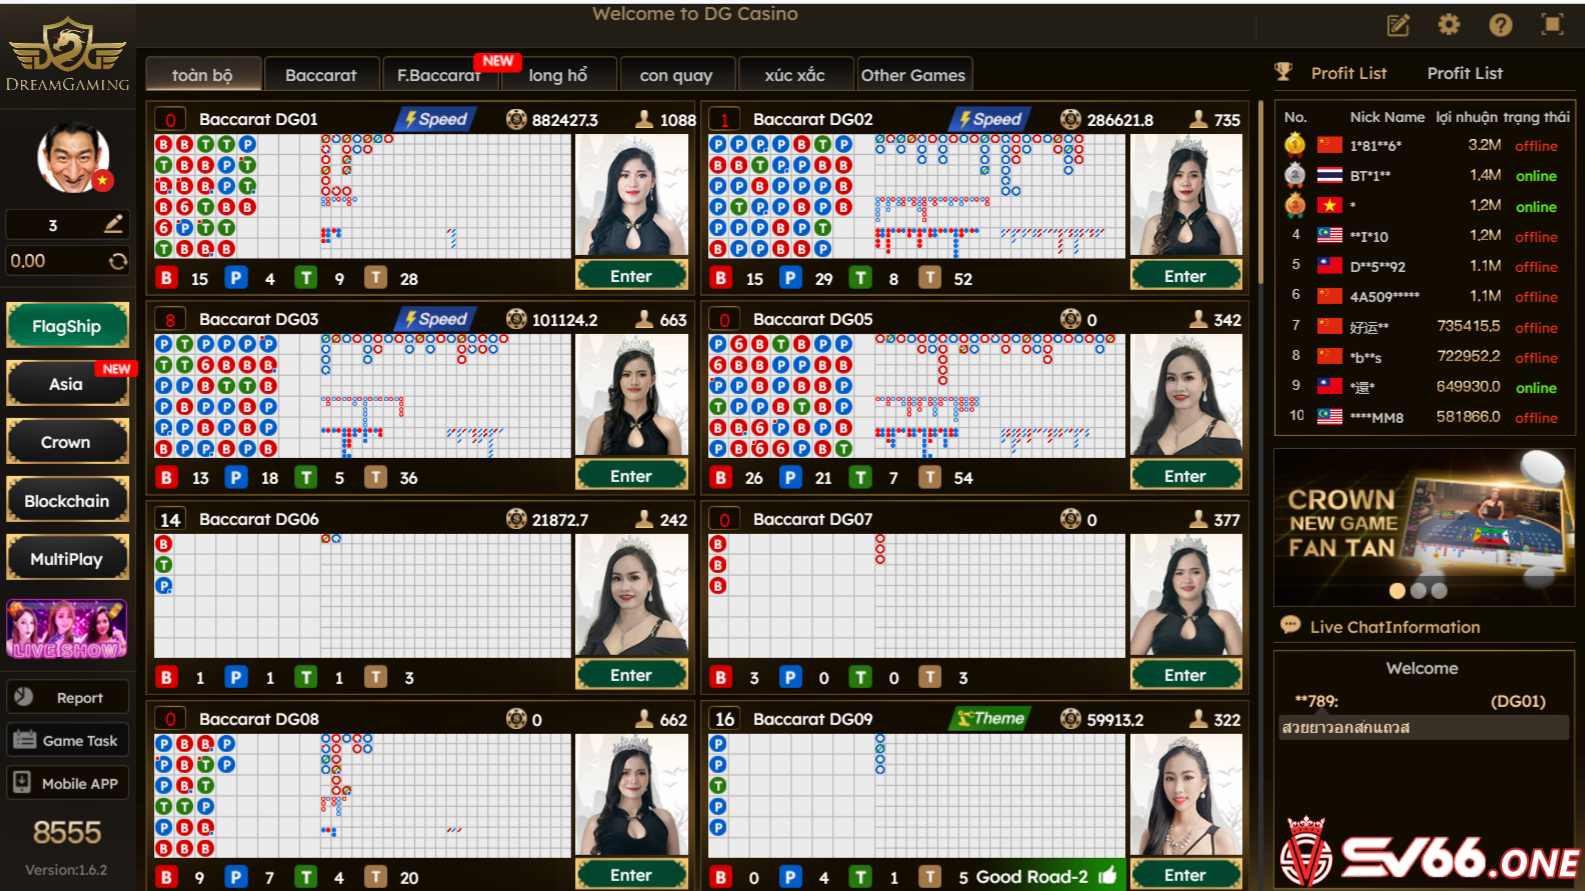Open the Report icon item

tap(67, 697)
